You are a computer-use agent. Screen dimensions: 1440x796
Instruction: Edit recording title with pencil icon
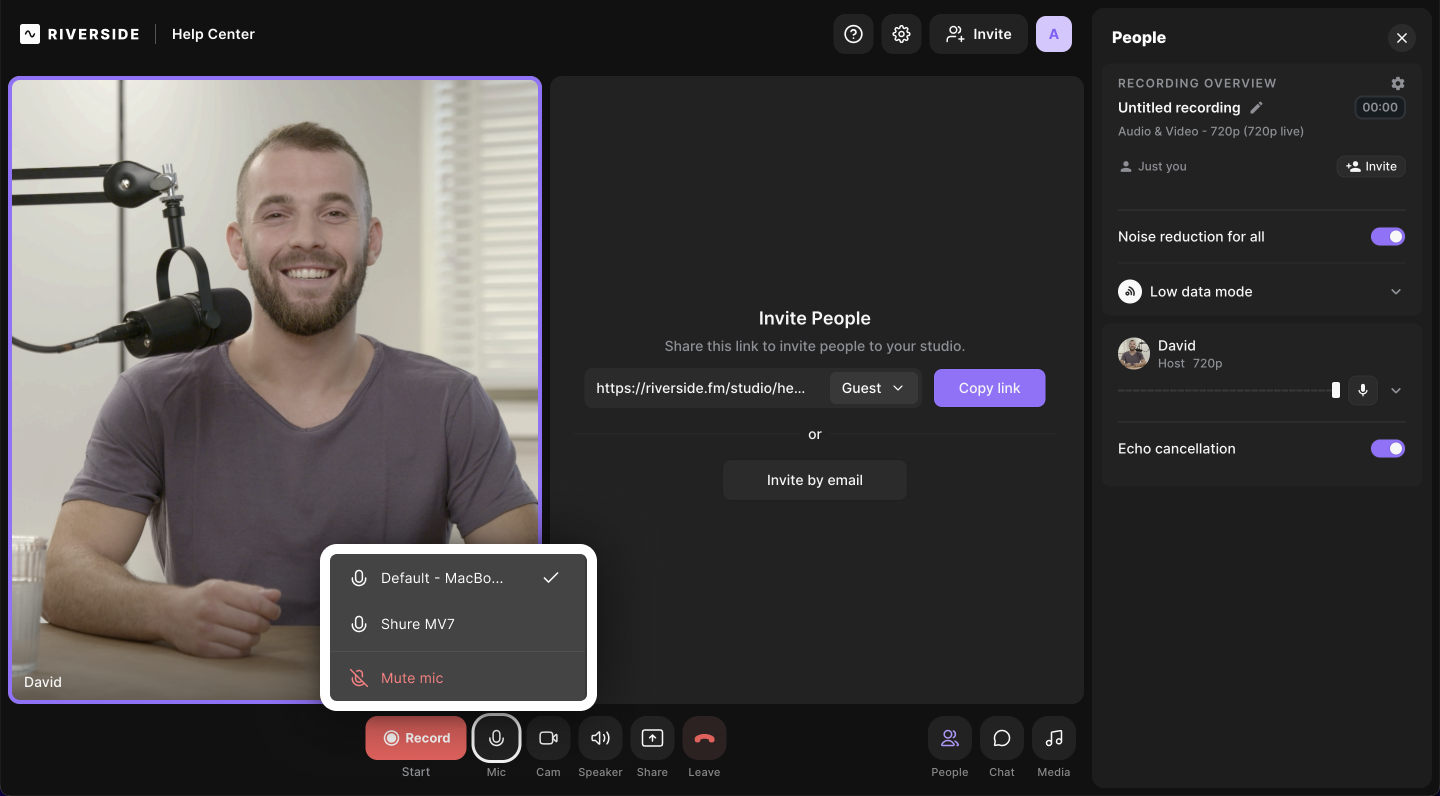pyautogui.click(x=1257, y=108)
